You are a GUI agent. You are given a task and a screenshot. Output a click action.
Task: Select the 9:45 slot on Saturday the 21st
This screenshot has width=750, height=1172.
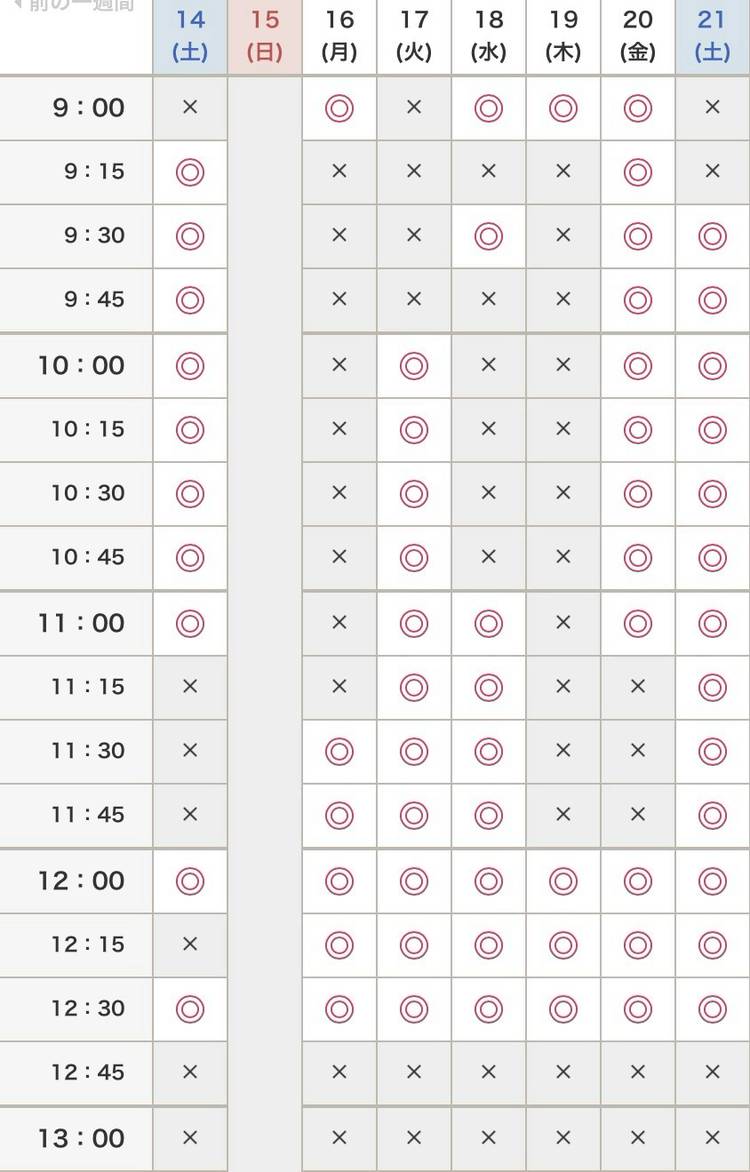coord(712,299)
